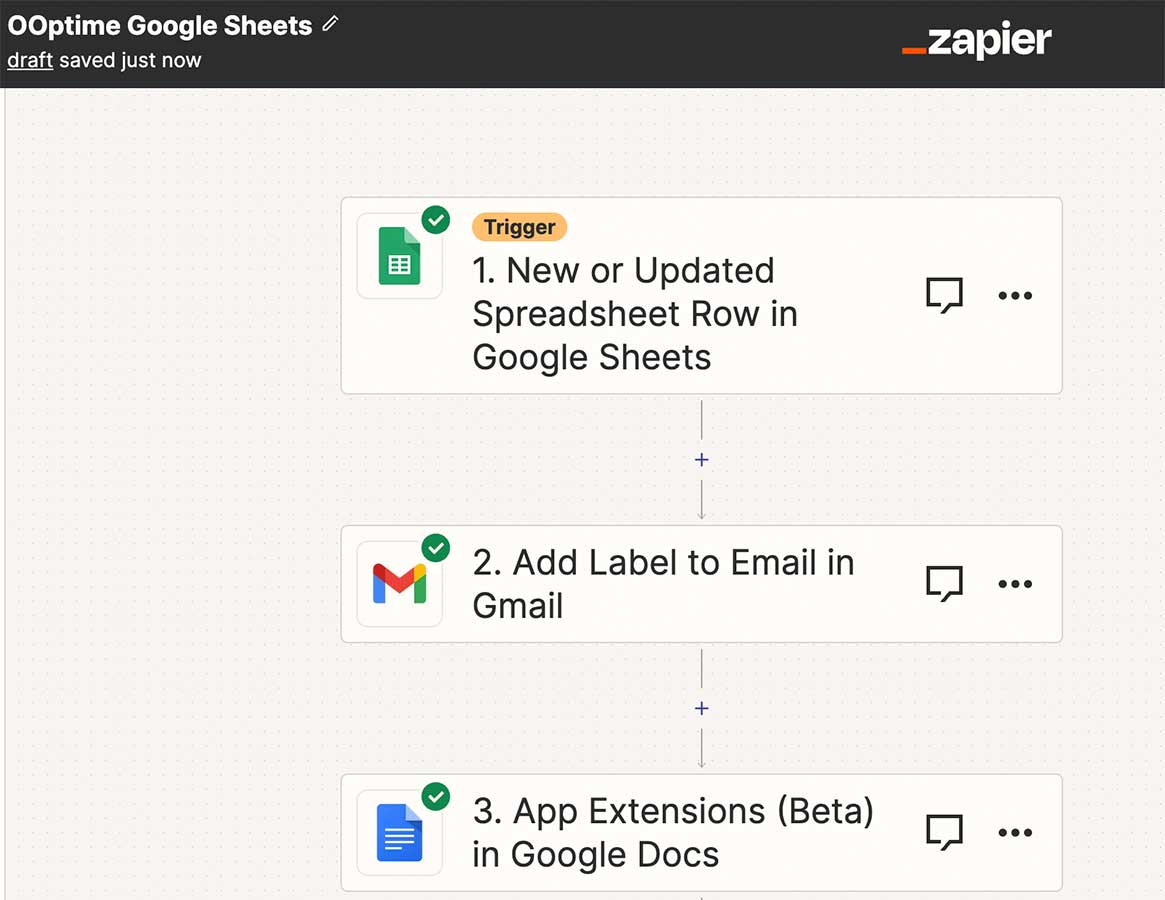
Task: Add a step between Sheets and Gmail
Action: point(701,460)
